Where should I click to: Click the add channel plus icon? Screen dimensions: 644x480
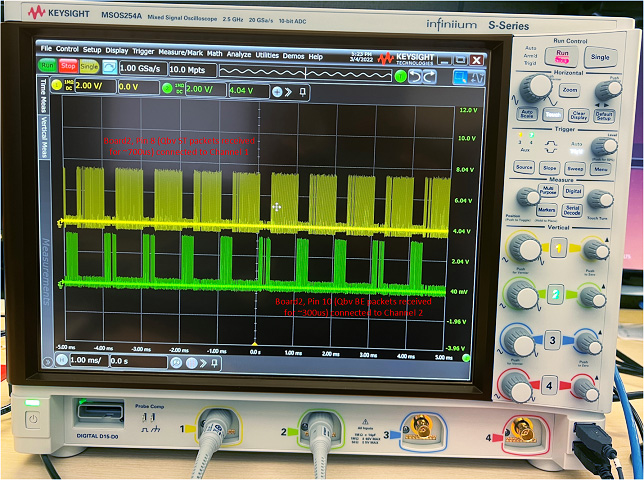pos(277,92)
